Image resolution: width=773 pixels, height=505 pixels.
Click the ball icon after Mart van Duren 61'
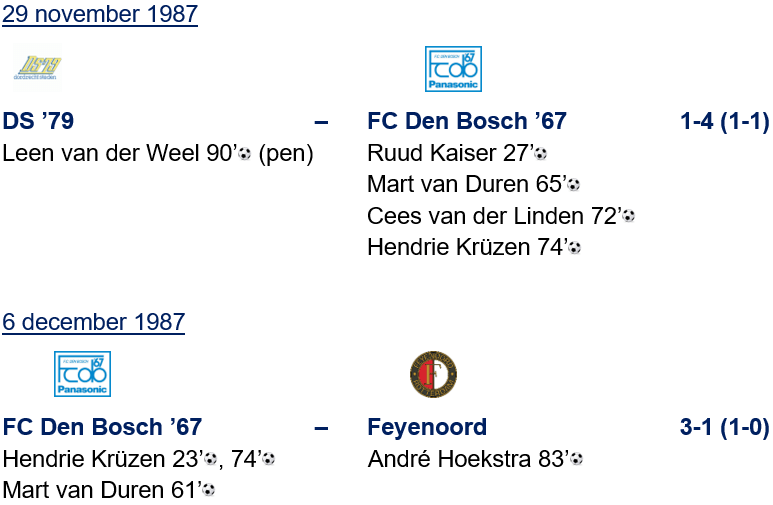pos(208,490)
